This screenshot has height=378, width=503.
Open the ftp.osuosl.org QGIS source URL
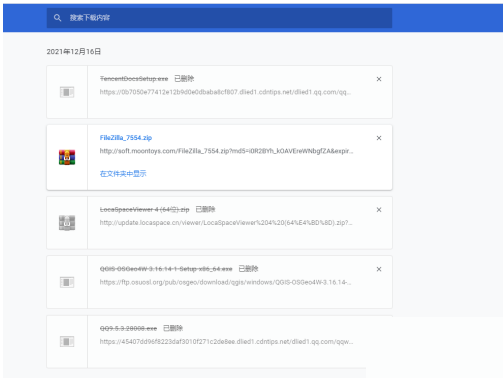click(x=225, y=282)
